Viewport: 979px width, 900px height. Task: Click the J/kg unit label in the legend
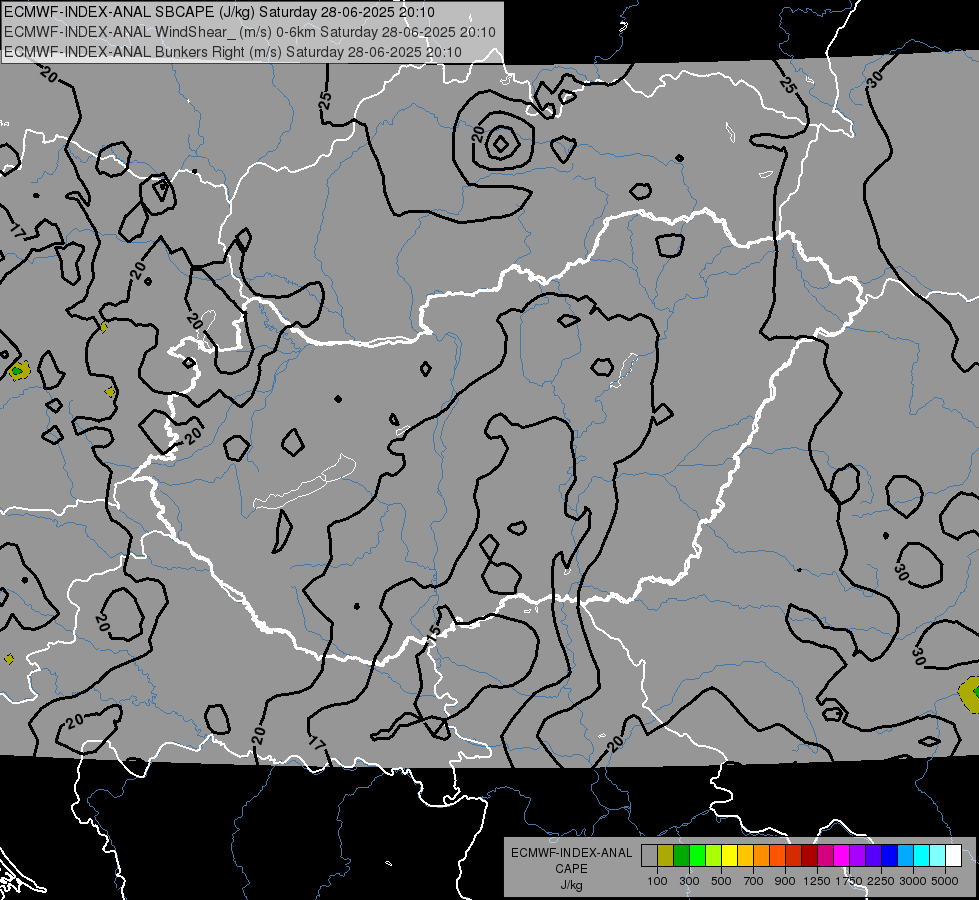point(571,885)
